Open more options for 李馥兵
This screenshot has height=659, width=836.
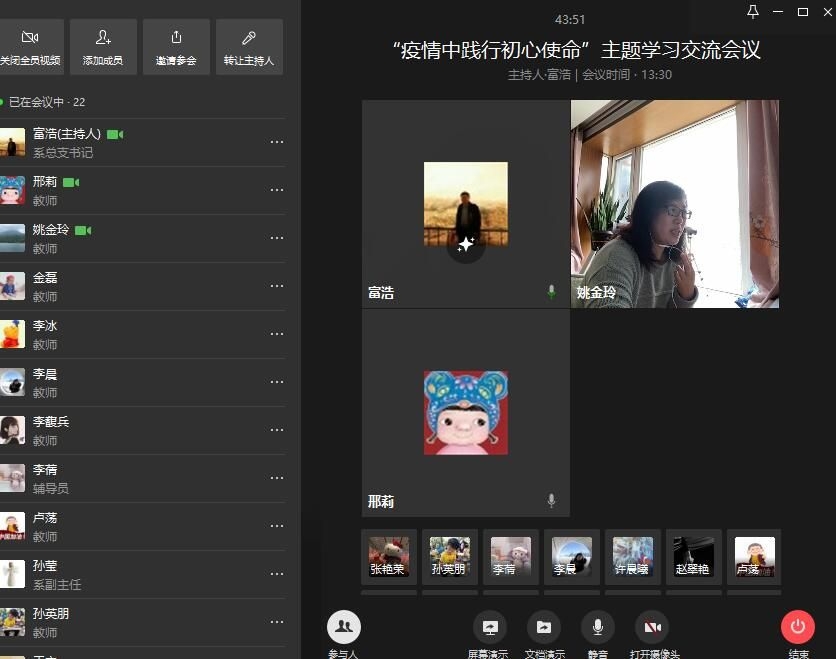click(x=277, y=430)
